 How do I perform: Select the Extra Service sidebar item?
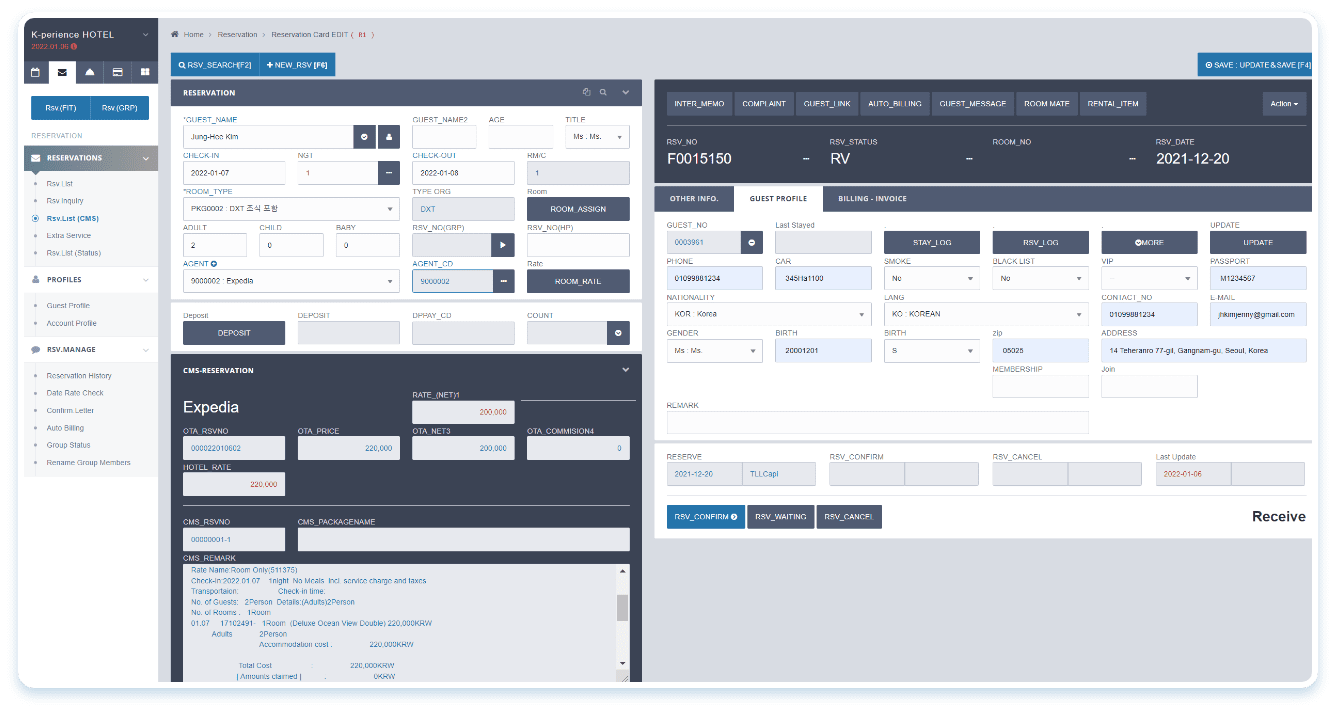click(68, 235)
